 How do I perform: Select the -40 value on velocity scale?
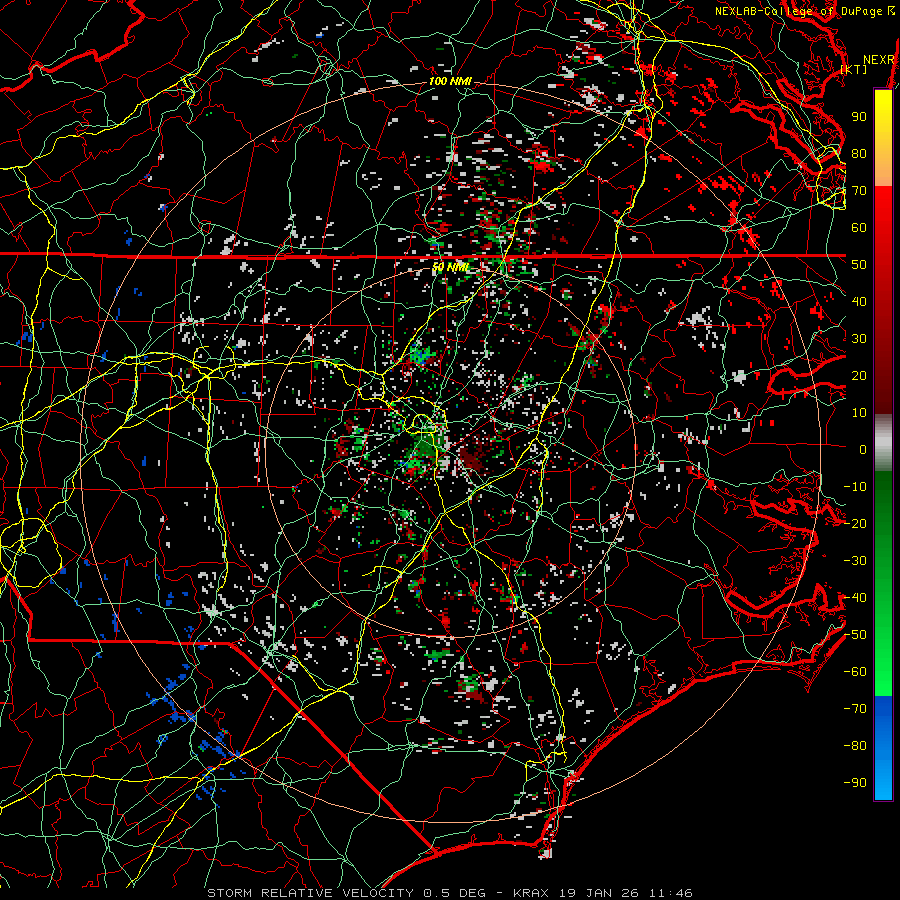pyautogui.click(x=855, y=598)
